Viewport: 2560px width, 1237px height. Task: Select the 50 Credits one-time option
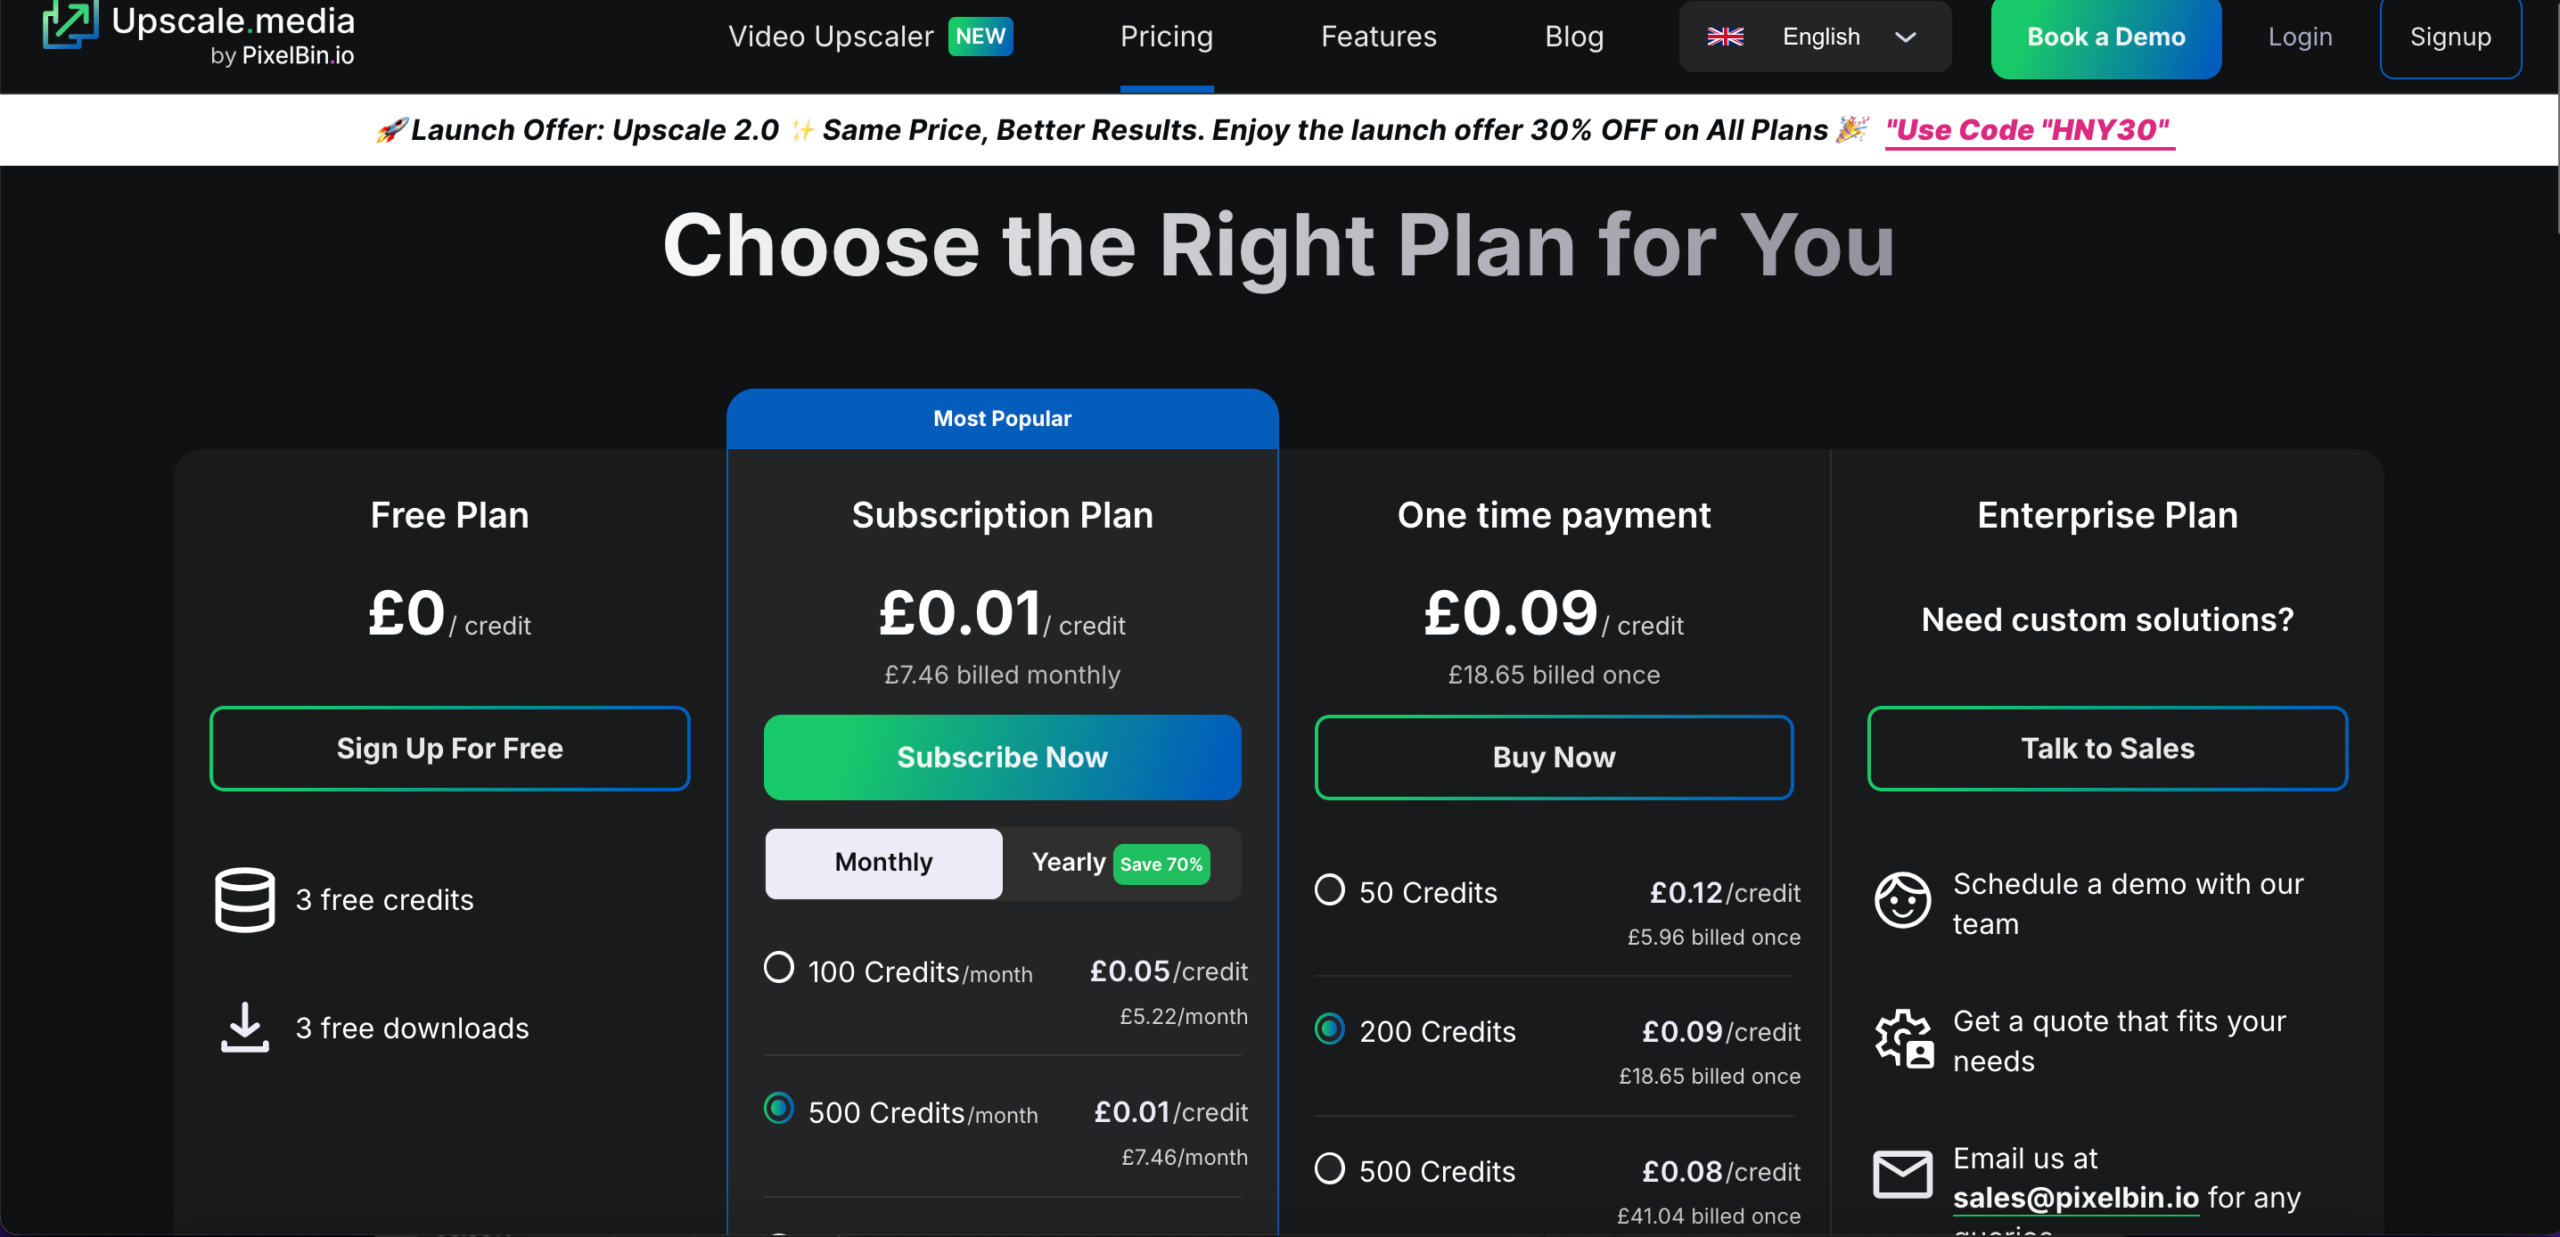(x=1330, y=890)
